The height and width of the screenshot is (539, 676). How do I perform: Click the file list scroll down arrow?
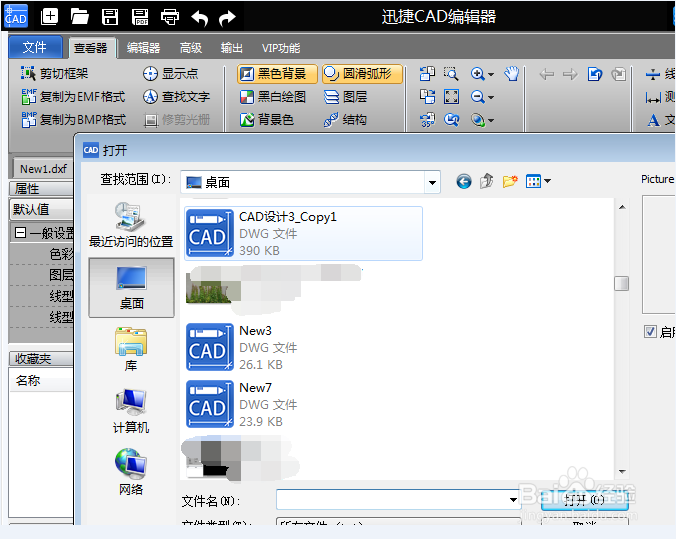[x=622, y=472]
